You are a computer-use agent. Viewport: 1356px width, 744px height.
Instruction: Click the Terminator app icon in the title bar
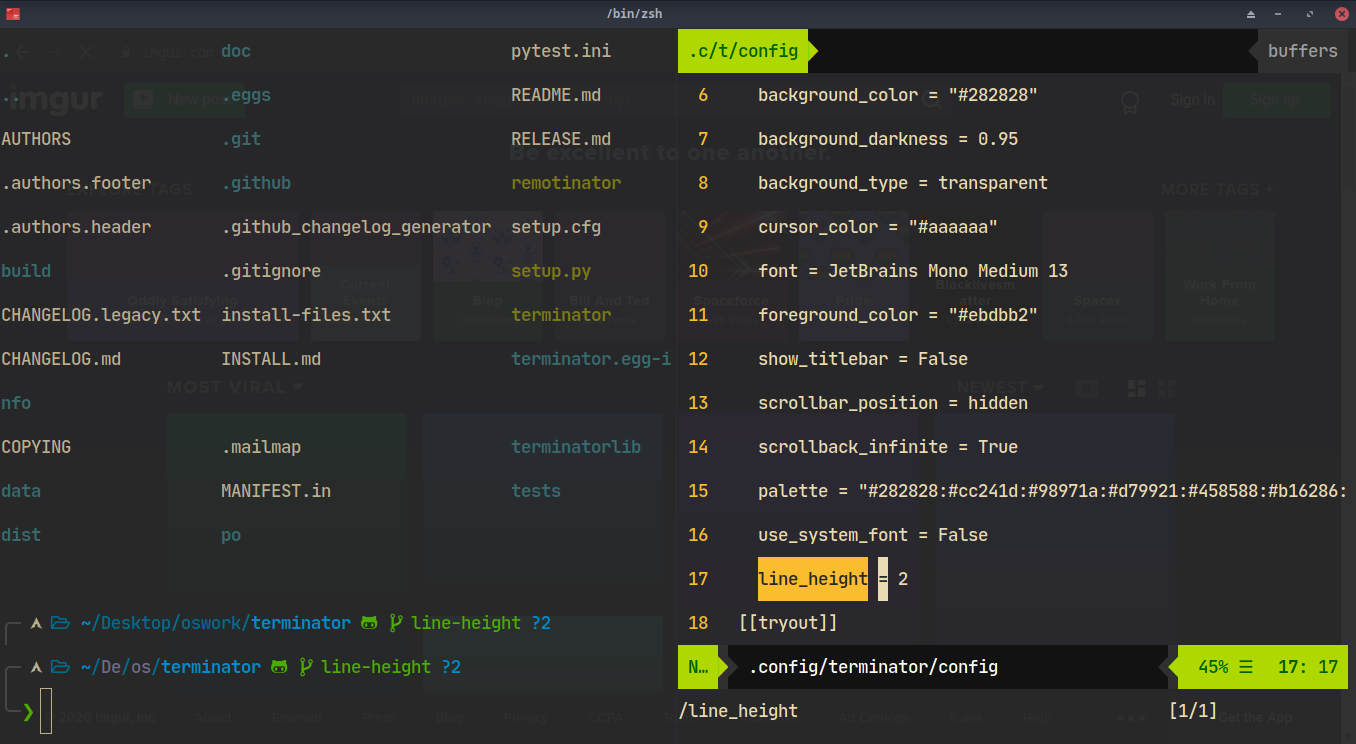point(12,14)
